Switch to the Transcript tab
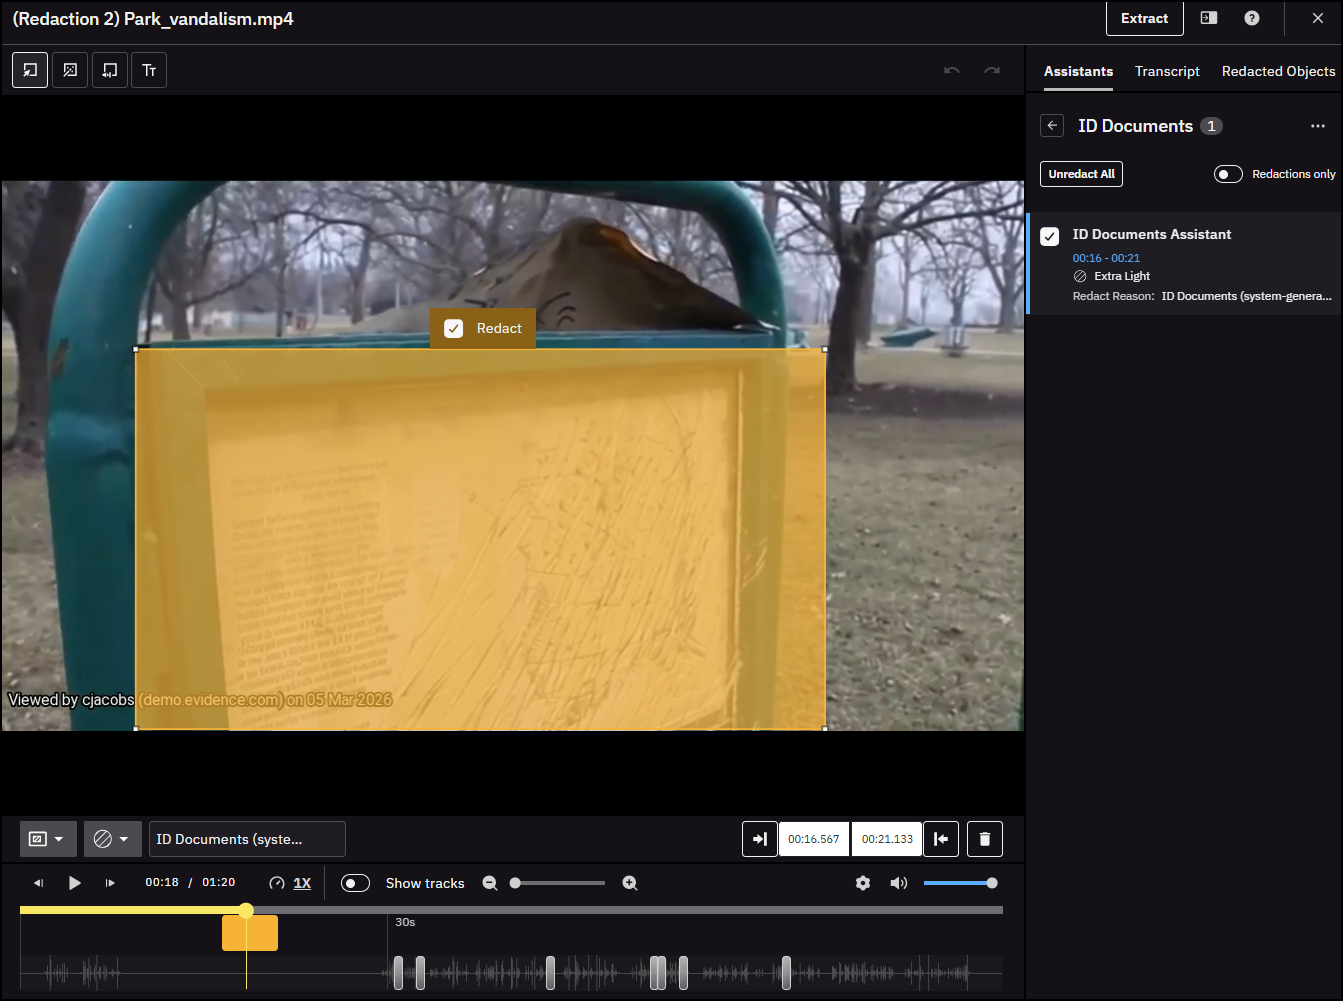Image resolution: width=1343 pixels, height=1001 pixels. coord(1167,71)
